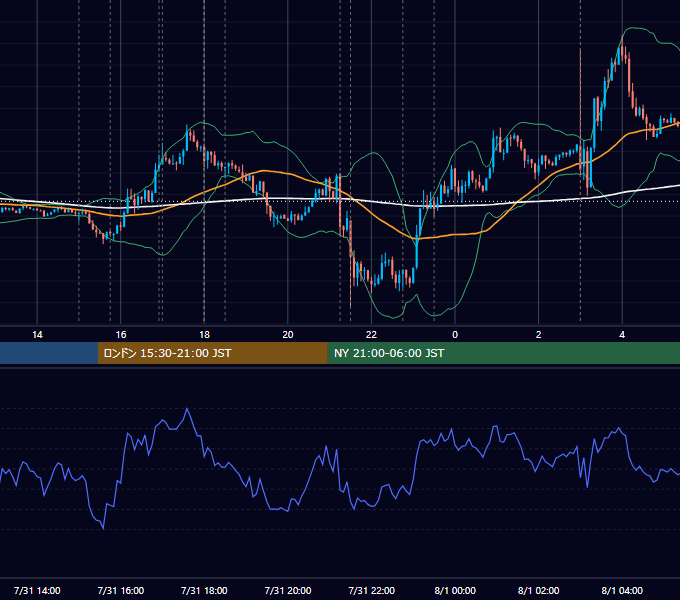
Task: Click the 14 hour label on chart axis
Action: 37,335
